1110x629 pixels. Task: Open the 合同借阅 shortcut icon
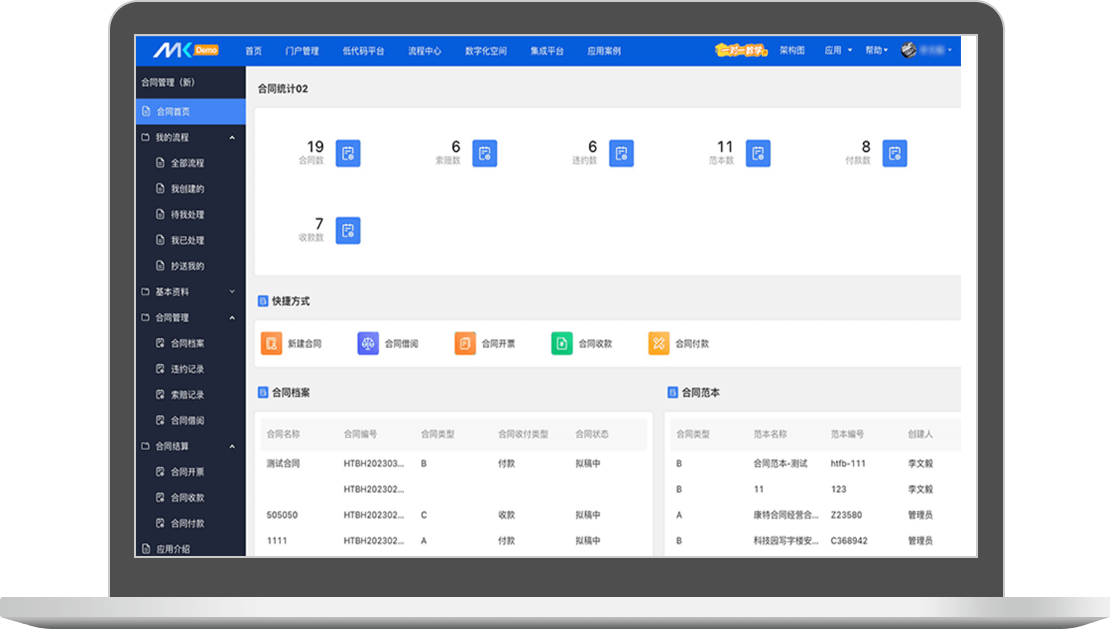pos(368,343)
